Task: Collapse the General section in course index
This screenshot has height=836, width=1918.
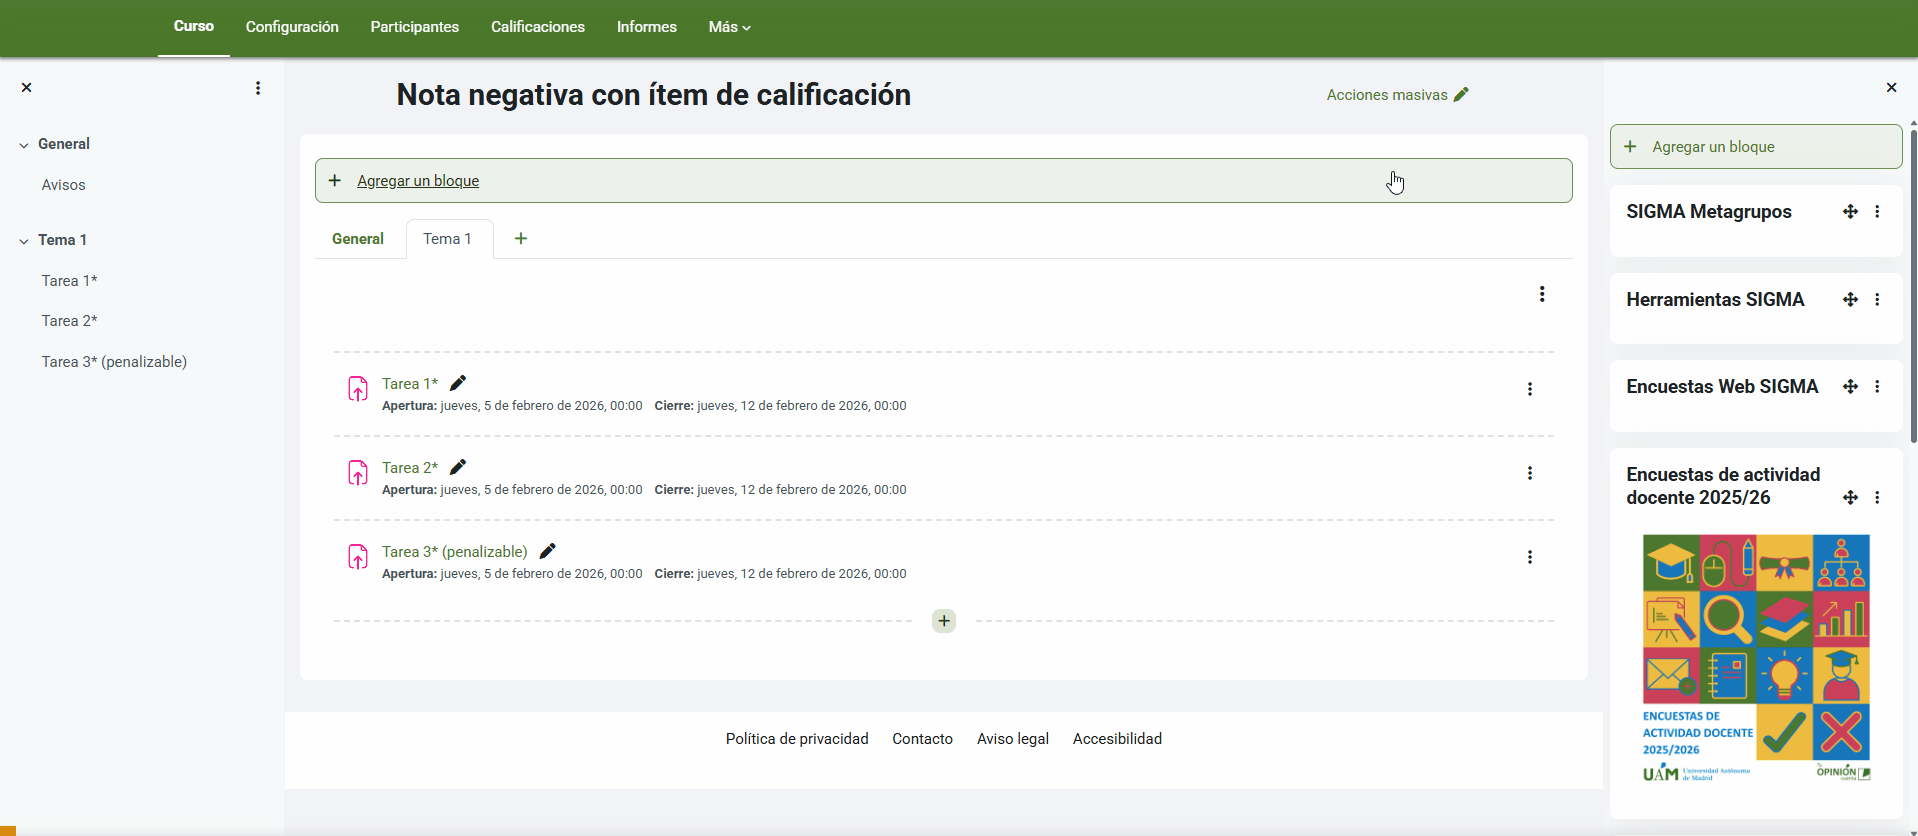Action: tap(24, 145)
